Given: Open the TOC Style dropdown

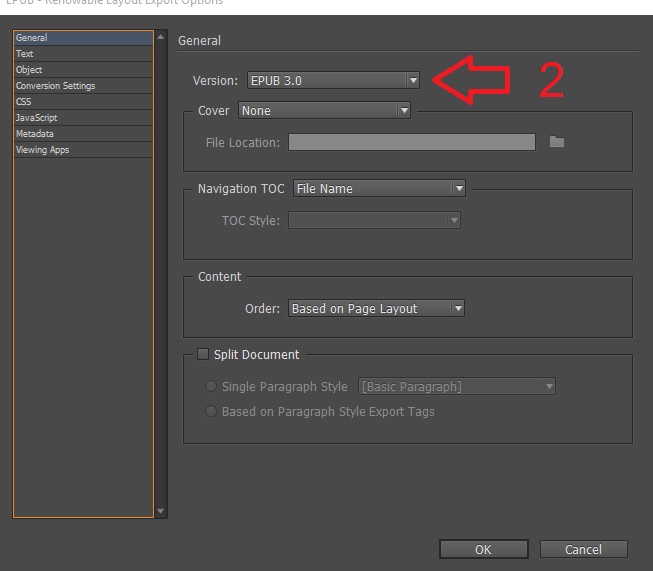Looking at the screenshot, I should 374,220.
